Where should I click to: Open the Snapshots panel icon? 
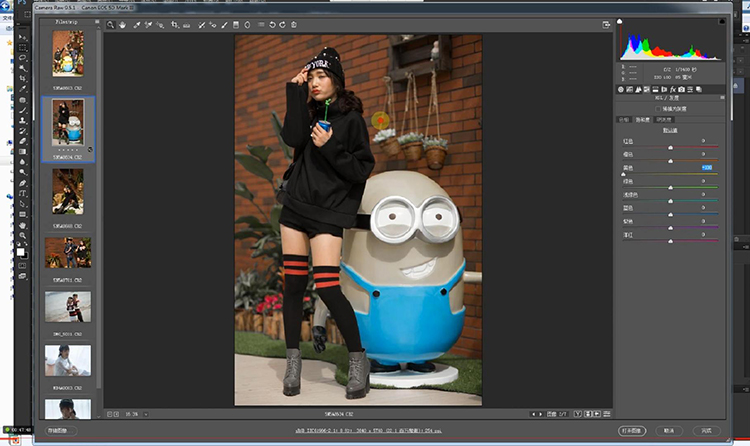(x=699, y=89)
